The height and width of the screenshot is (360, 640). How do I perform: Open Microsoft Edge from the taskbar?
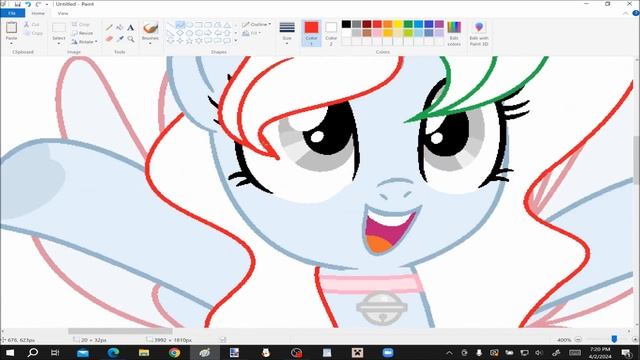point(113,353)
